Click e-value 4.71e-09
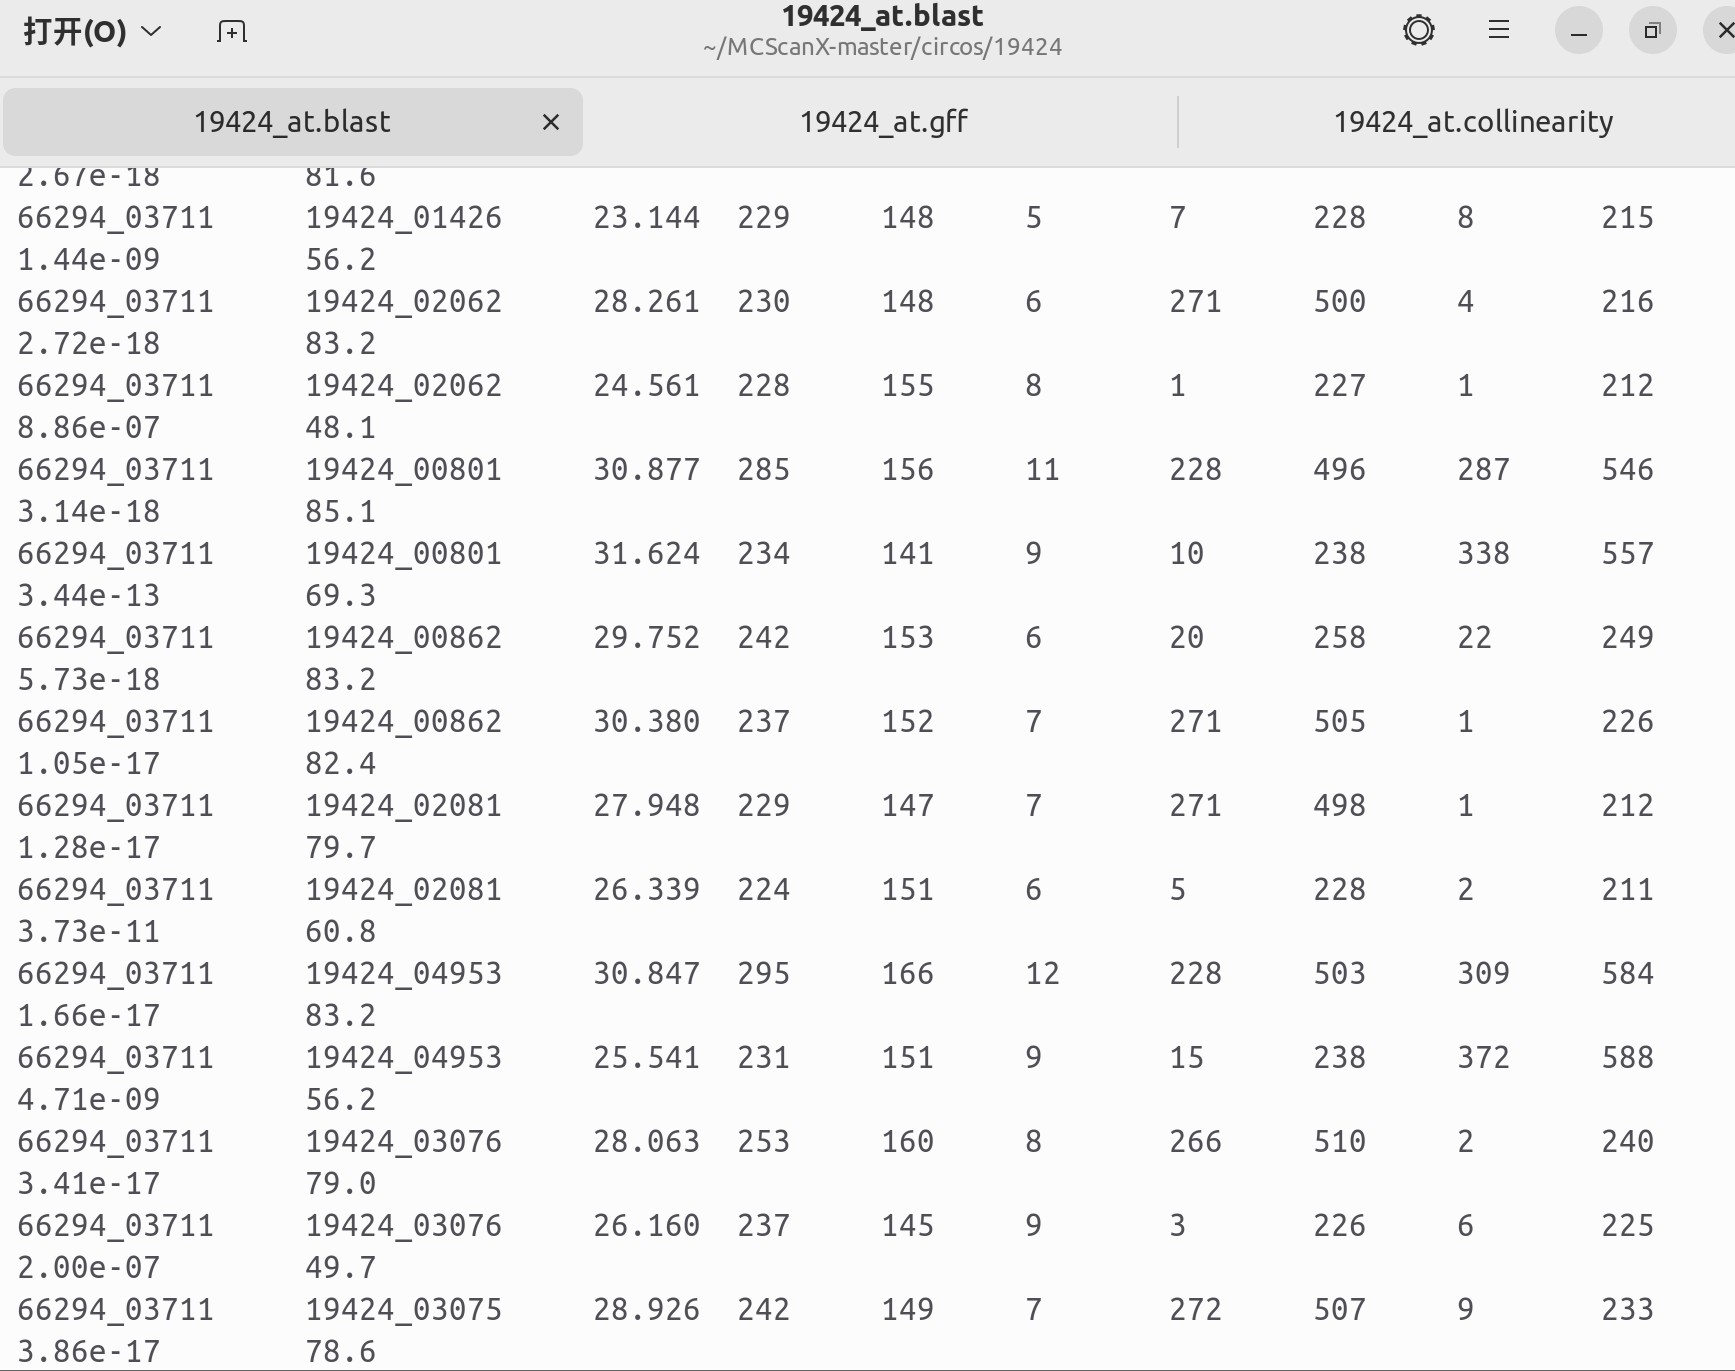Viewport: 1735px width, 1371px height. (89, 1100)
